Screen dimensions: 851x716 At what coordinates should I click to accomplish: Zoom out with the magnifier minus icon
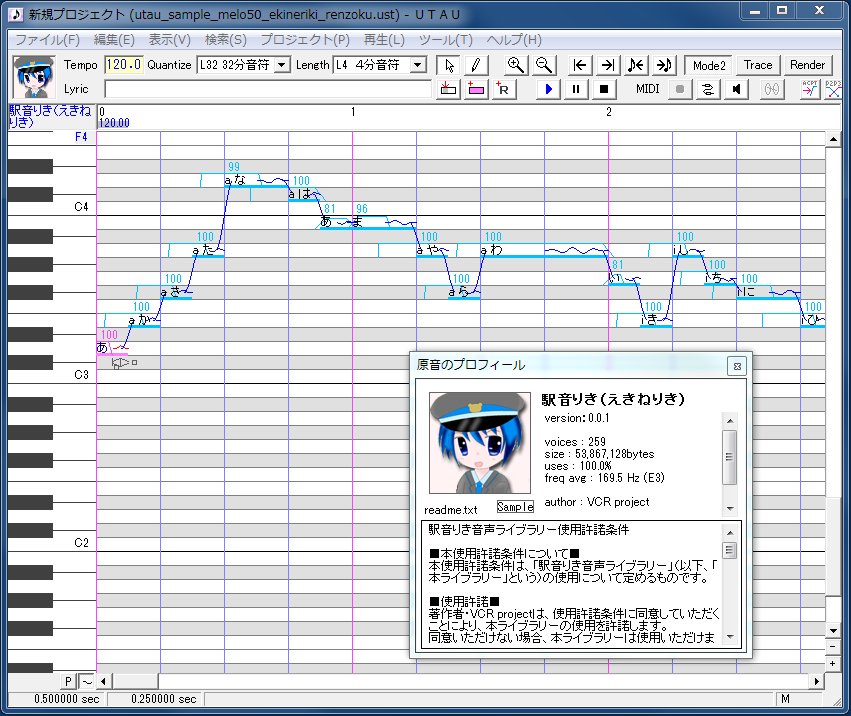(x=543, y=65)
